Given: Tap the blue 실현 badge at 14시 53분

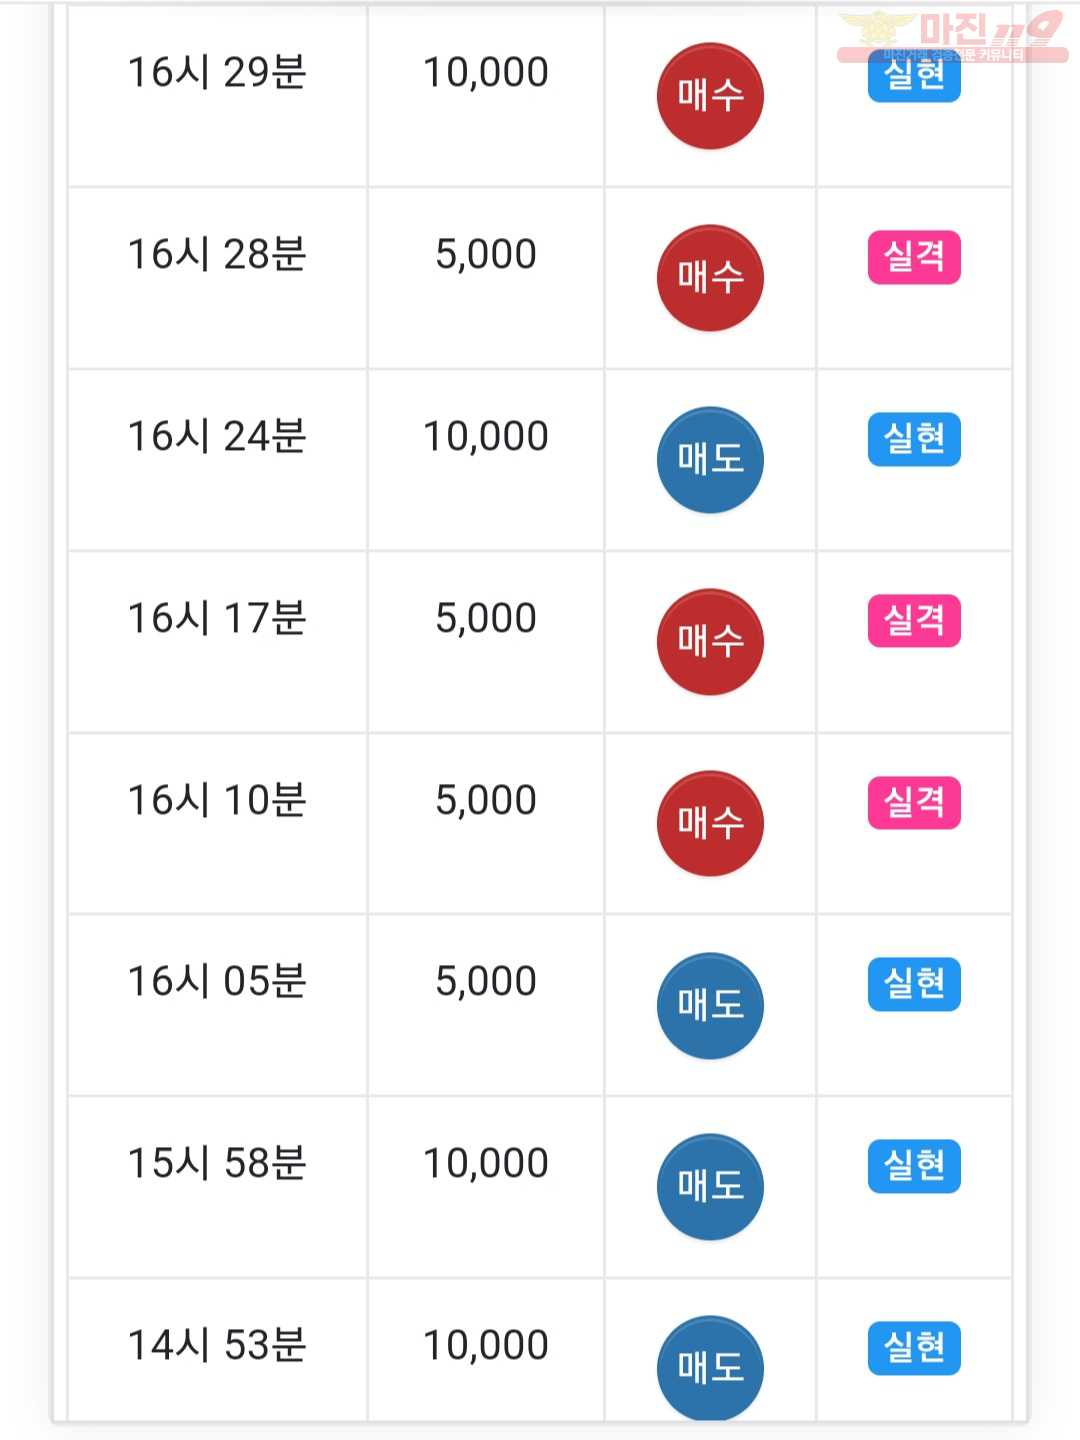Looking at the screenshot, I should 914,1348.
